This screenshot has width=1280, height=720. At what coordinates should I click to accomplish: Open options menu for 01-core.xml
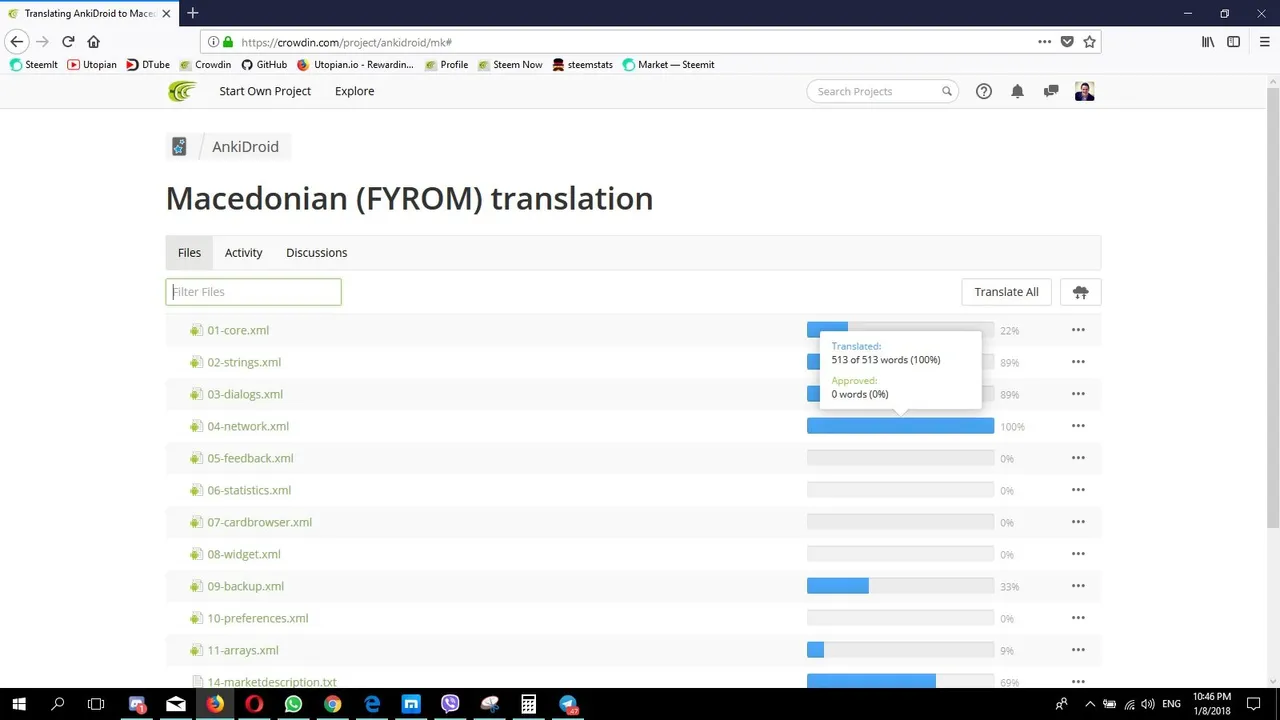tap(1078, 330)
